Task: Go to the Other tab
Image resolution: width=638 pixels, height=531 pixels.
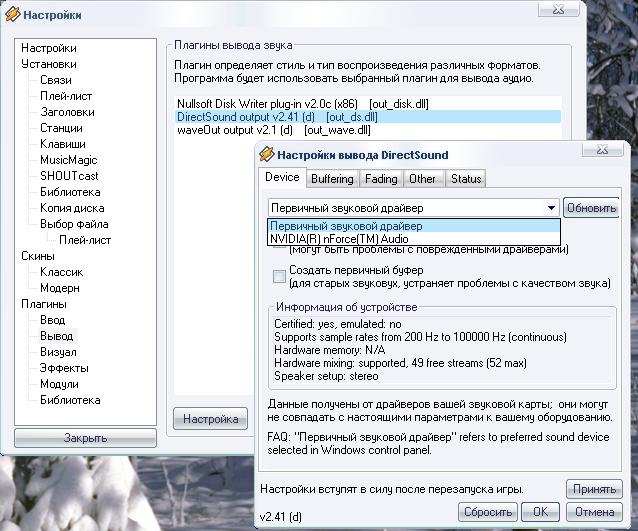Action: click(422, 179)
